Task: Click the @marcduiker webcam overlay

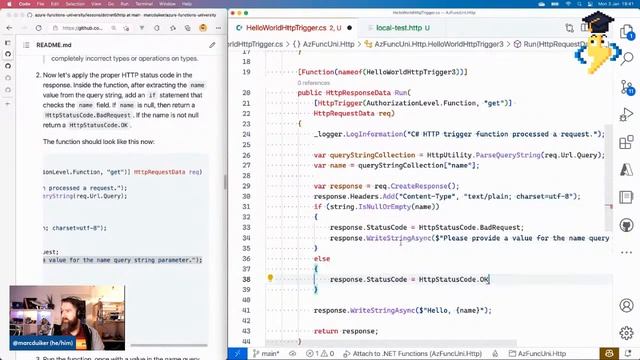Action: (67, 318)
